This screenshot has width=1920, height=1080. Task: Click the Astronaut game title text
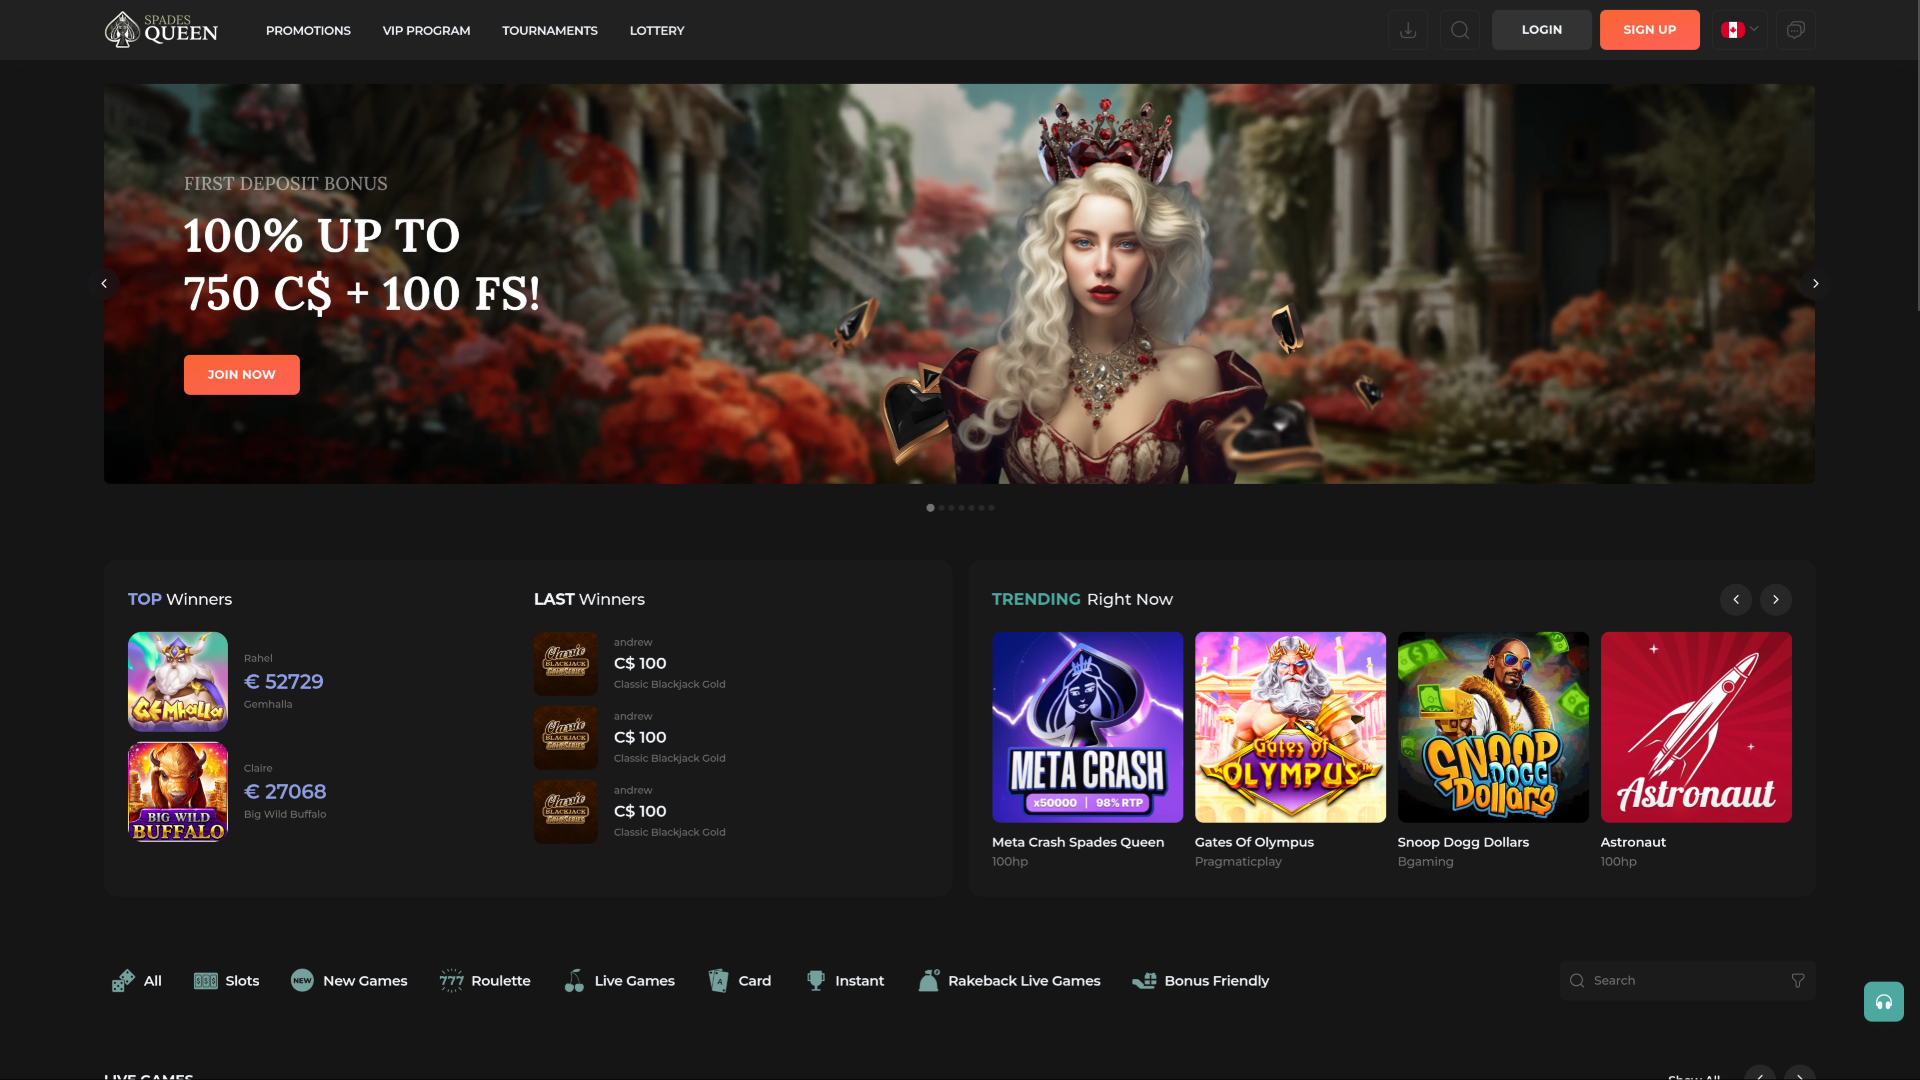point(1633,843)
